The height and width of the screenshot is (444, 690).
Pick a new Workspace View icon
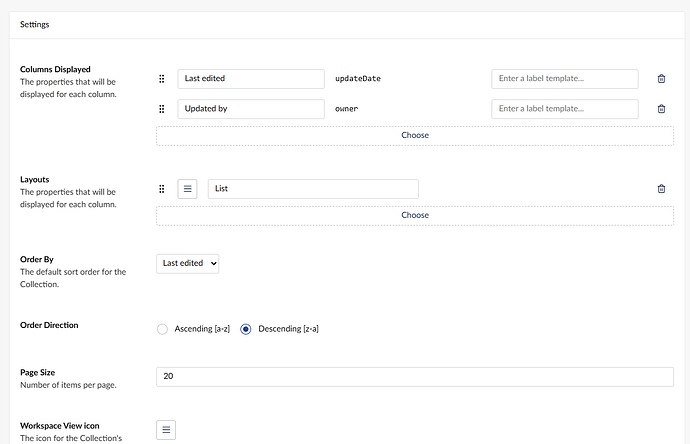[166, 430]
